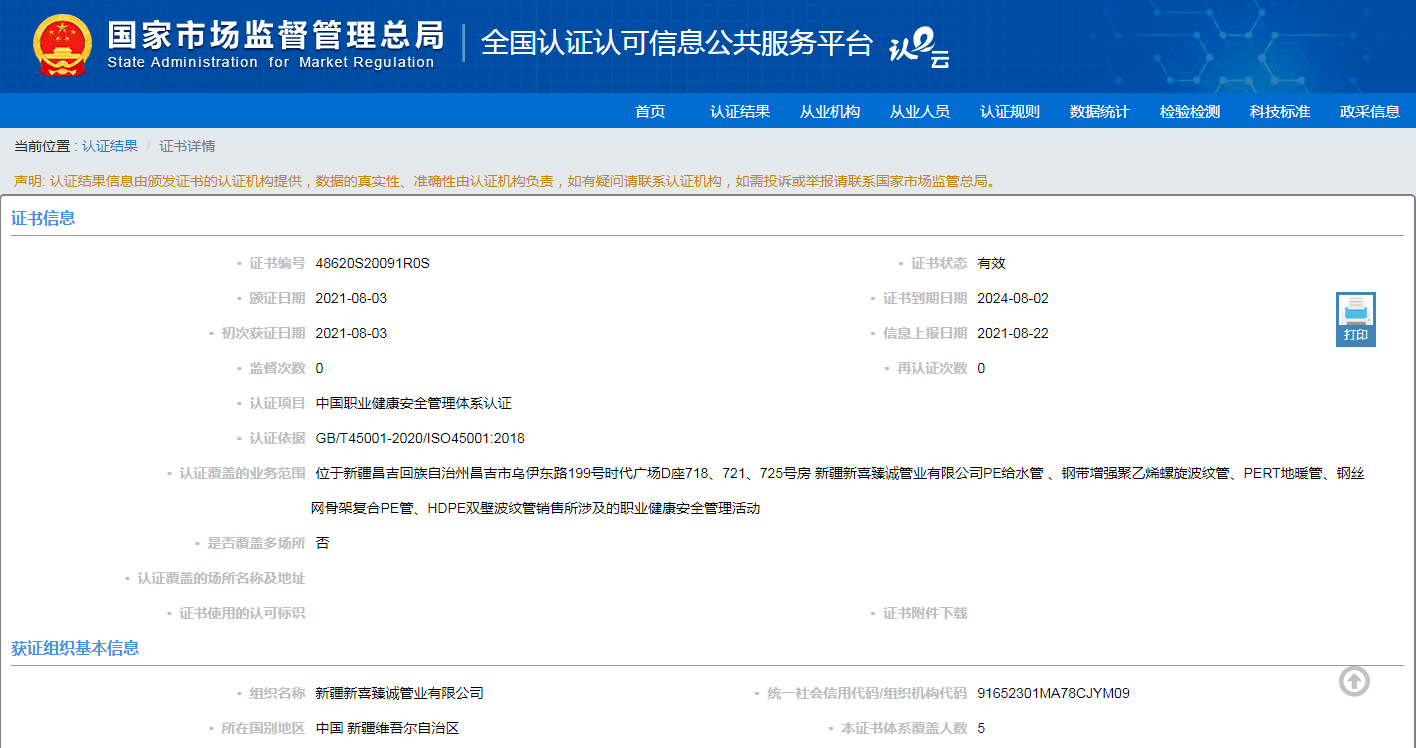This screenshot has width=1416, height=748.
Task: Click the 证书详情 breadcrumb text
Action: point(187,146)
